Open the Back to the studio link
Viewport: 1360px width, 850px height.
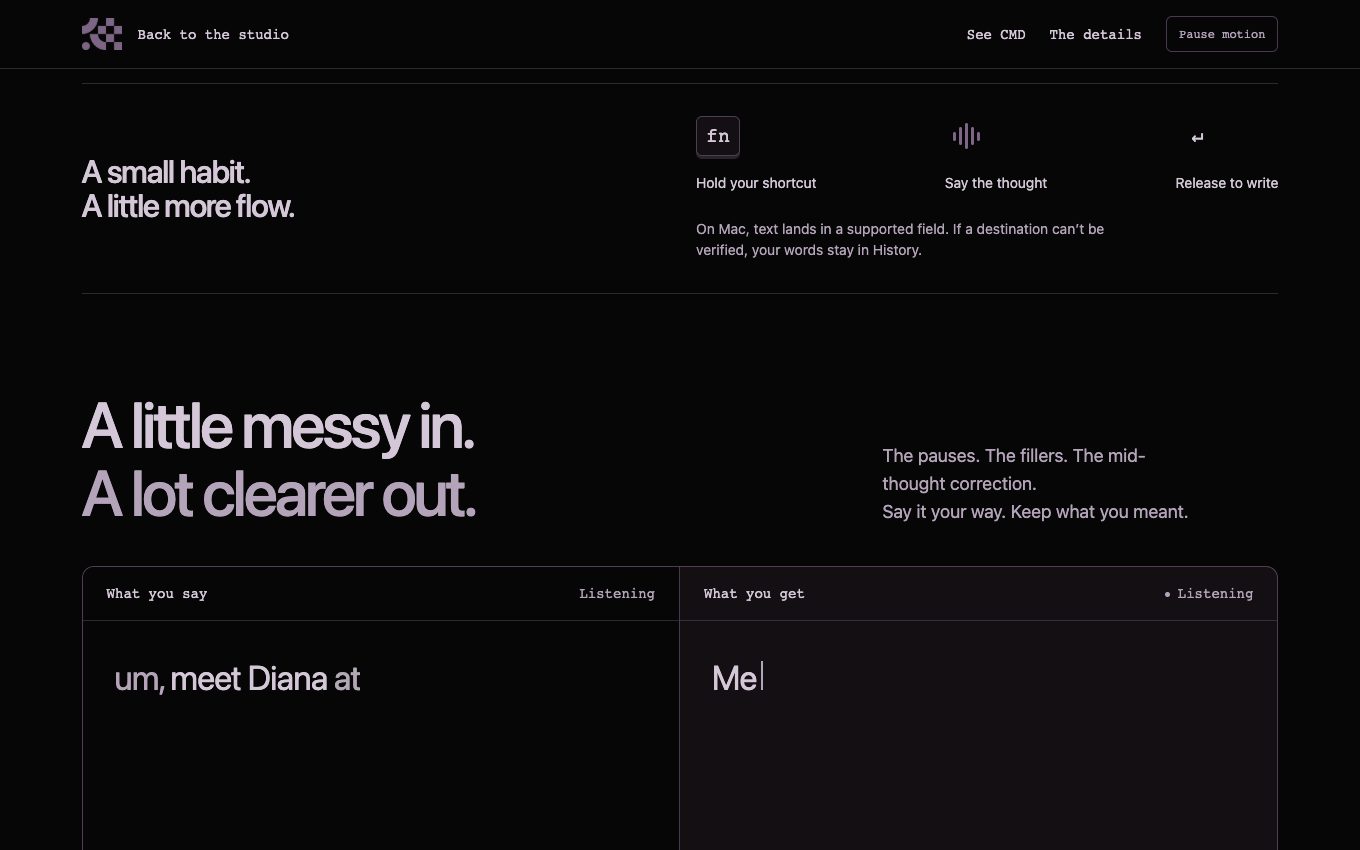213,34
